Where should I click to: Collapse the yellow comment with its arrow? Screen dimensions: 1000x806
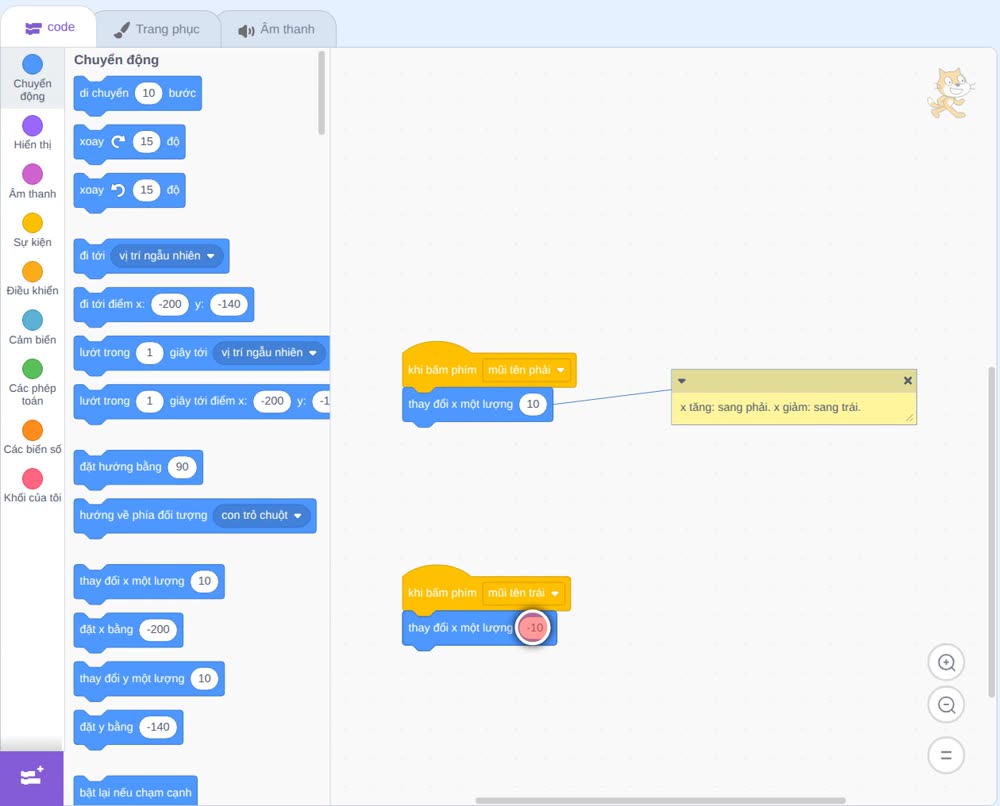(681, 381)
